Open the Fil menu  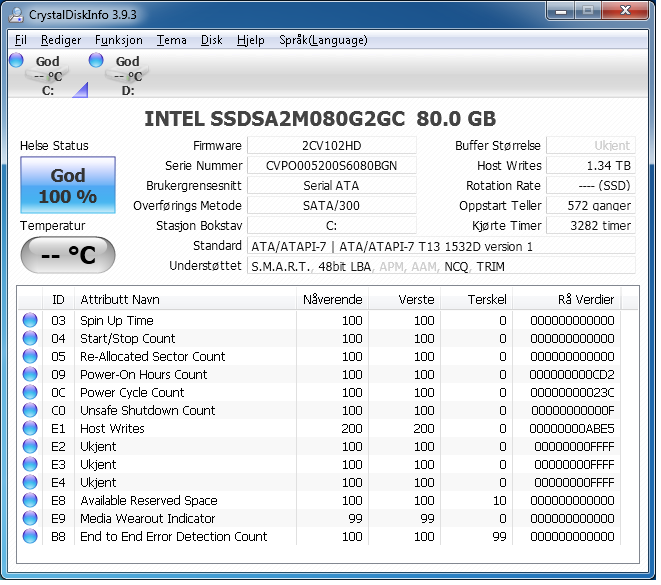tap(21, 40)
